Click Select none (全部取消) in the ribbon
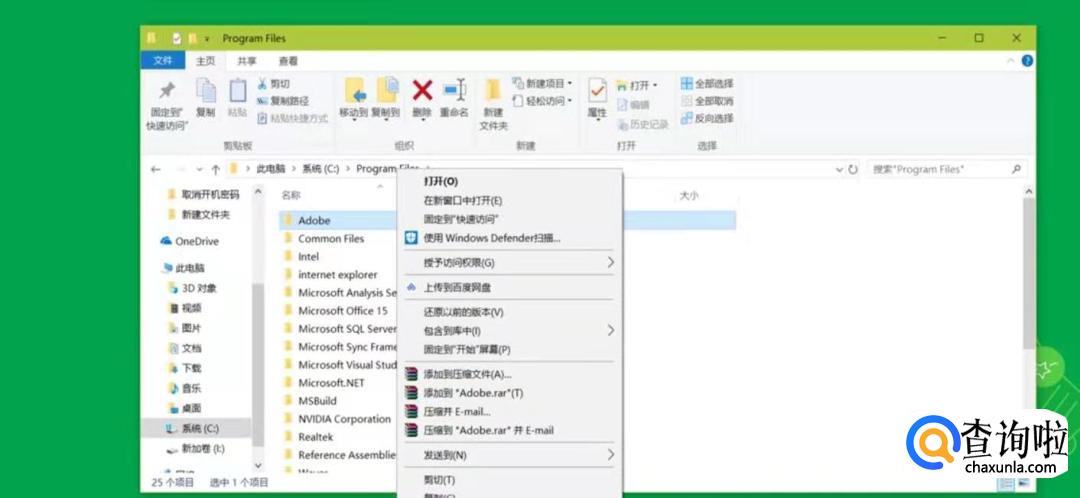 [707, 101]
